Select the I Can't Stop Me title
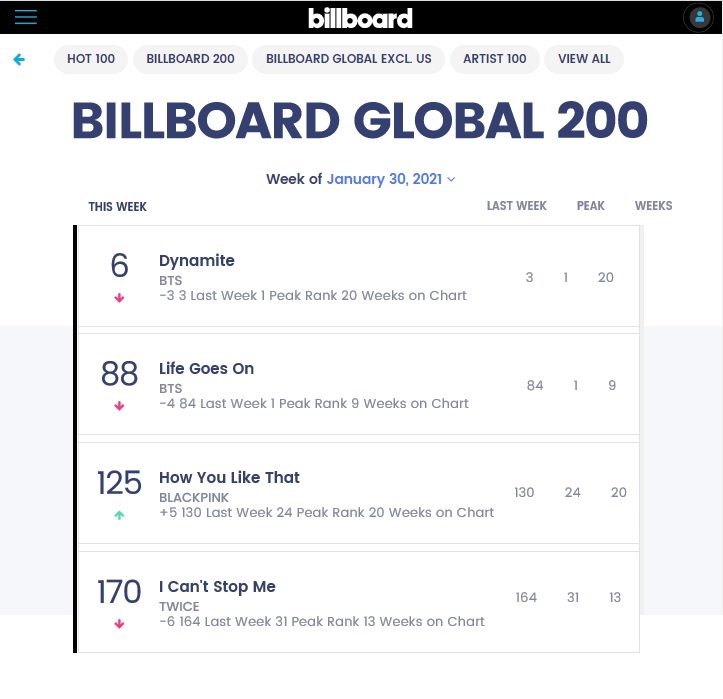The width and height of the screenshot is (723, 699). (x=217, y=587)
